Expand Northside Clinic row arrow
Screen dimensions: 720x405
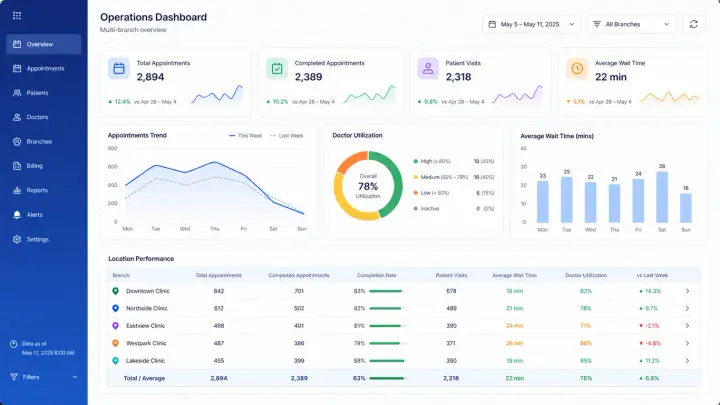pyautogui.click(x=687, y=309)
